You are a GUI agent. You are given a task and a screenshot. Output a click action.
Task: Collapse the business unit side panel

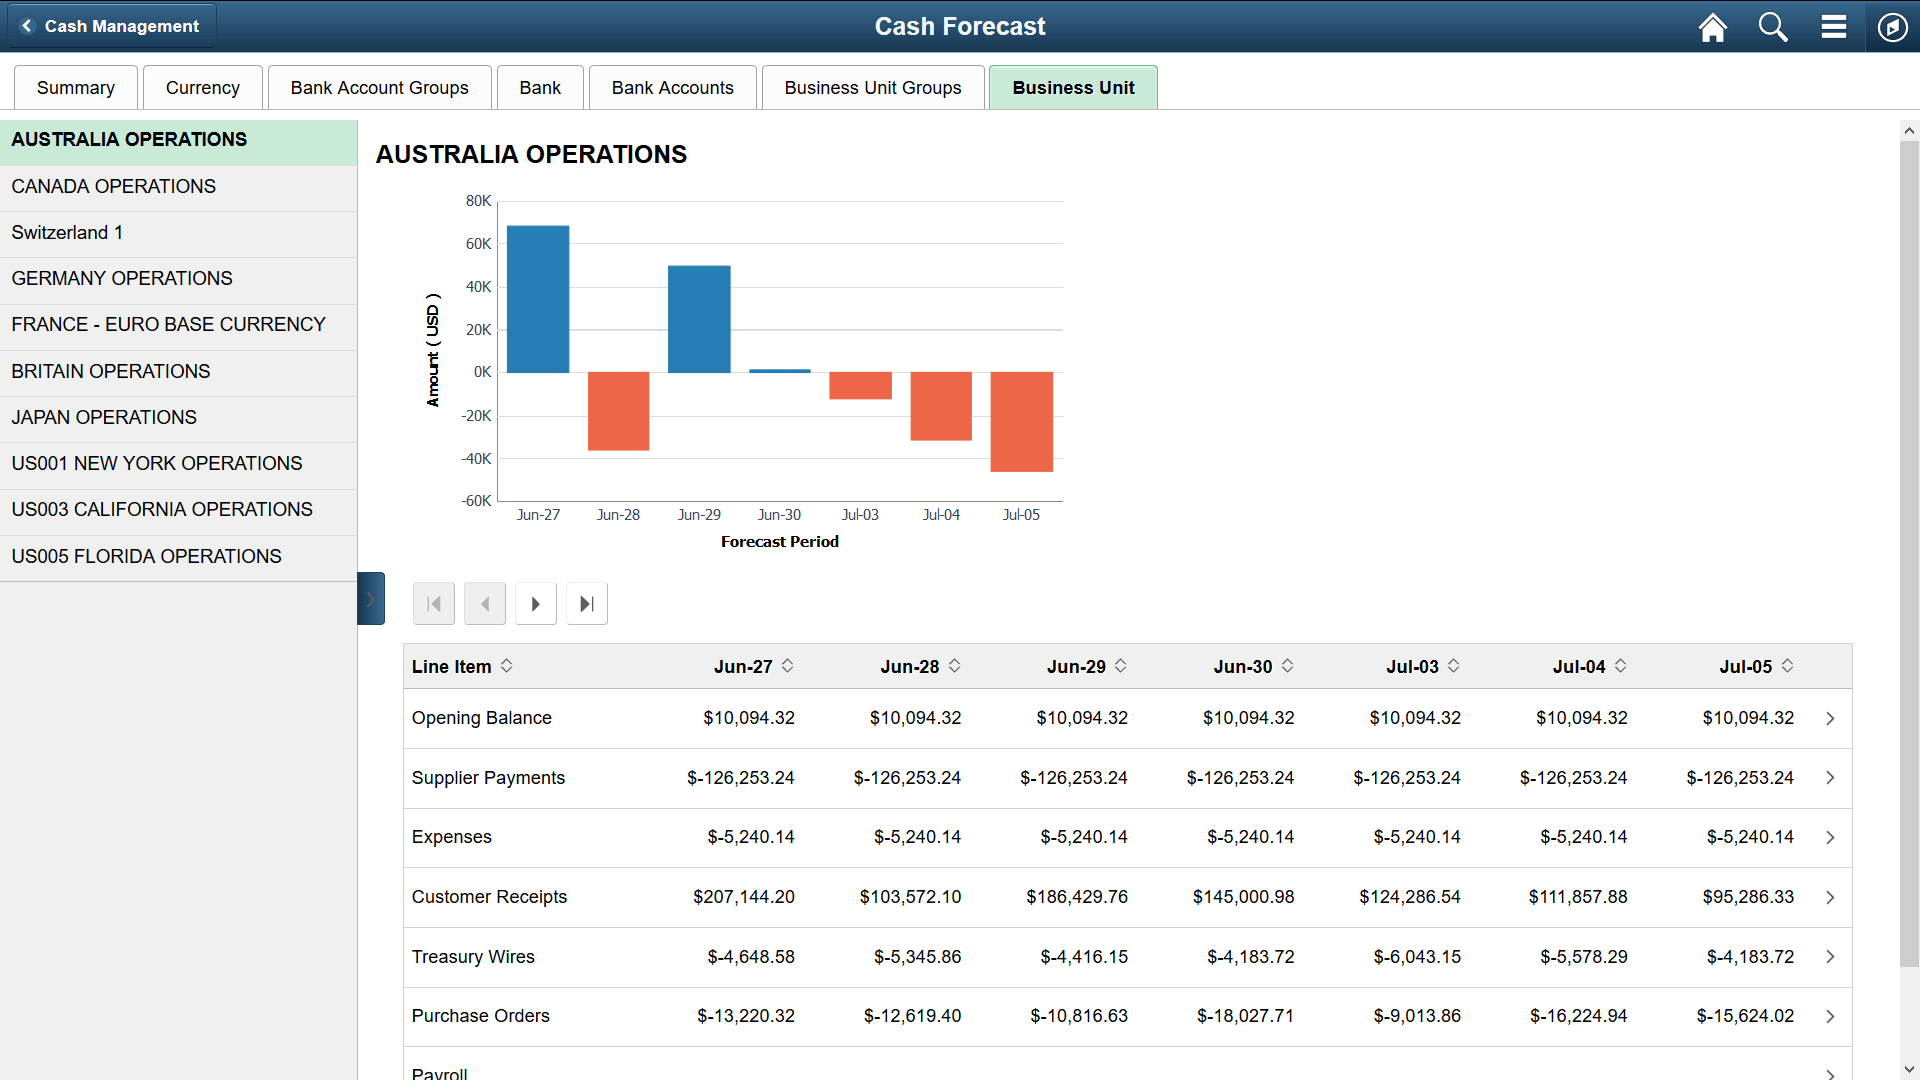pos(371,598)
